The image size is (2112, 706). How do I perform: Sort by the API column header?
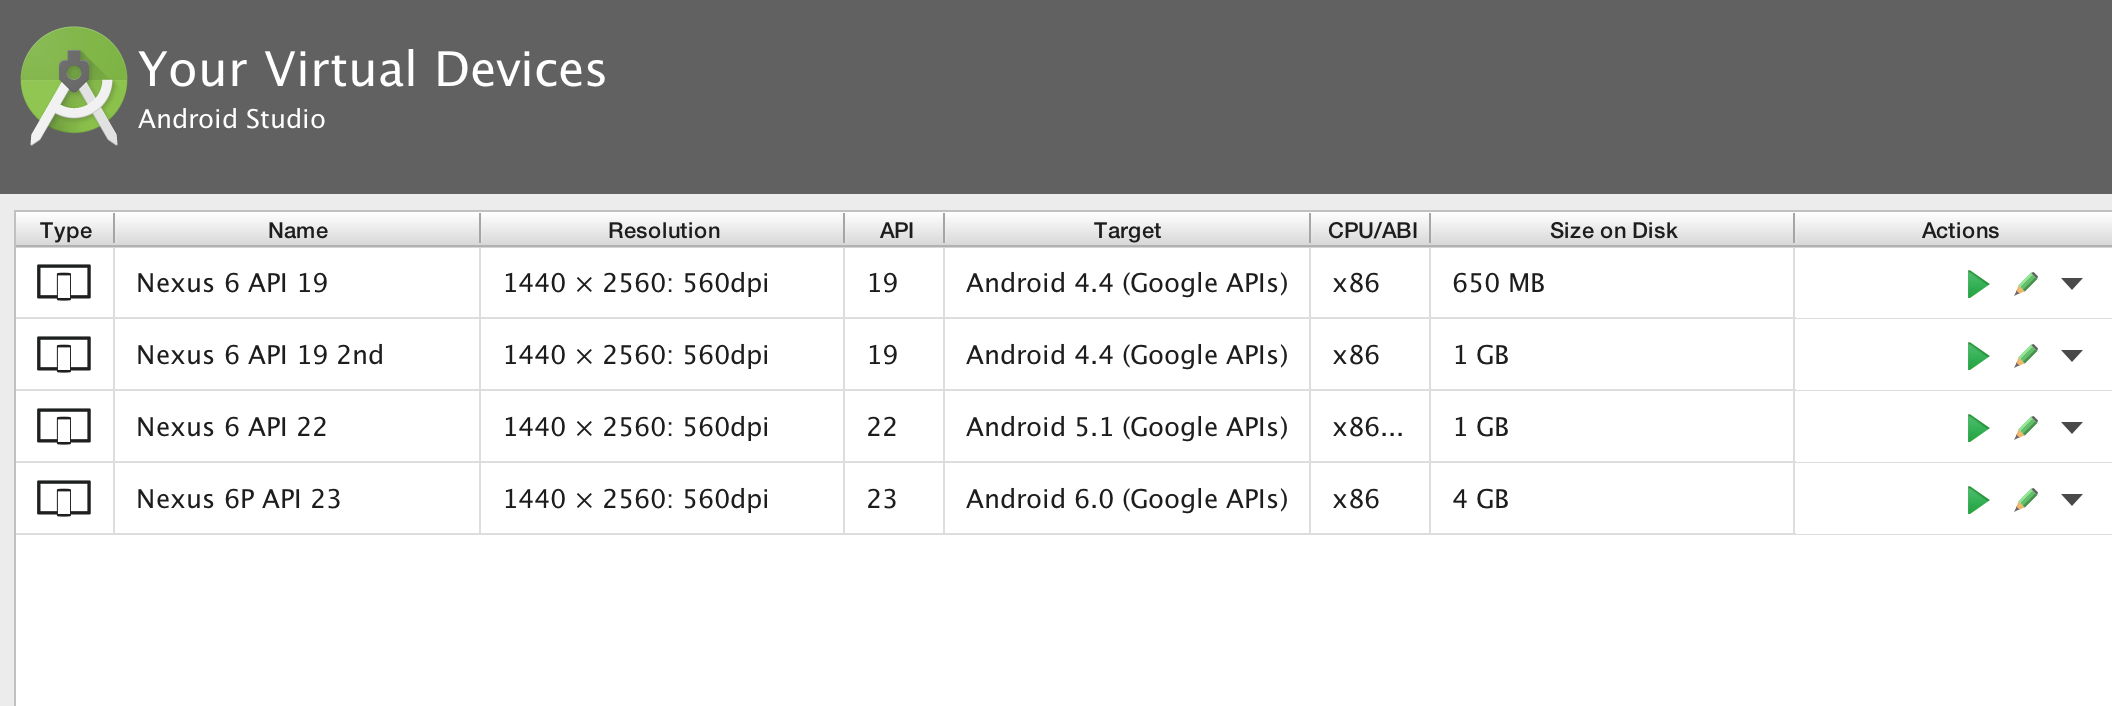pyautogui.click(x=896, y=230)
